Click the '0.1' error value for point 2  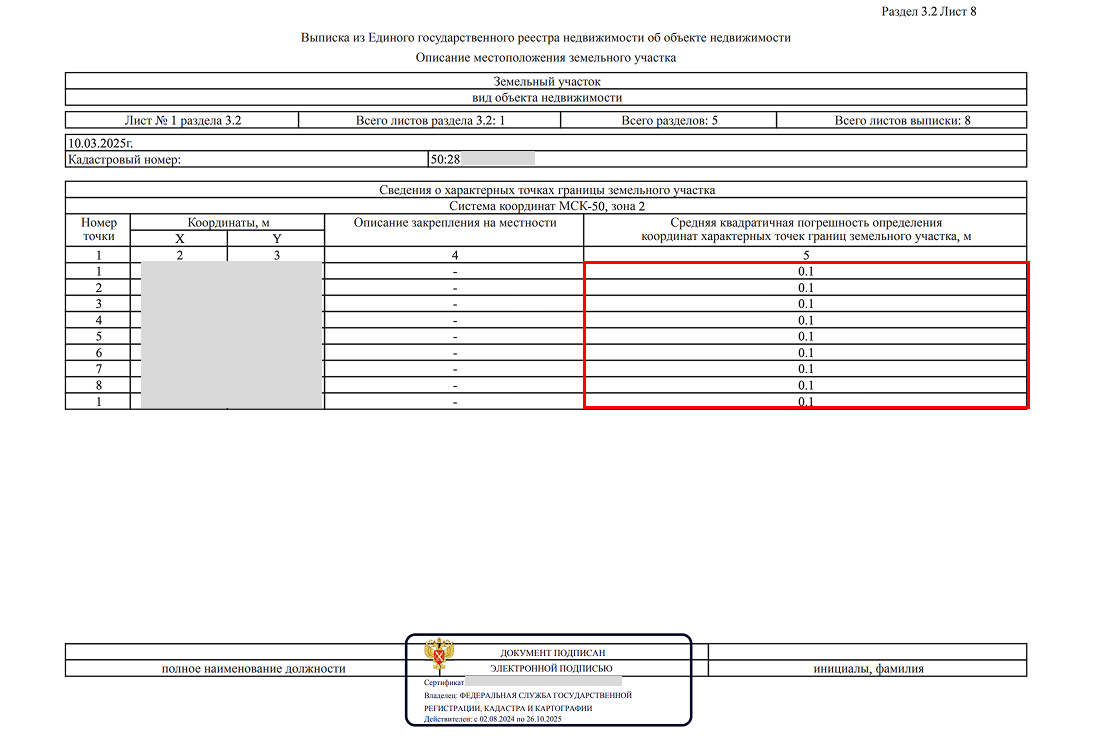coord(806,288)
